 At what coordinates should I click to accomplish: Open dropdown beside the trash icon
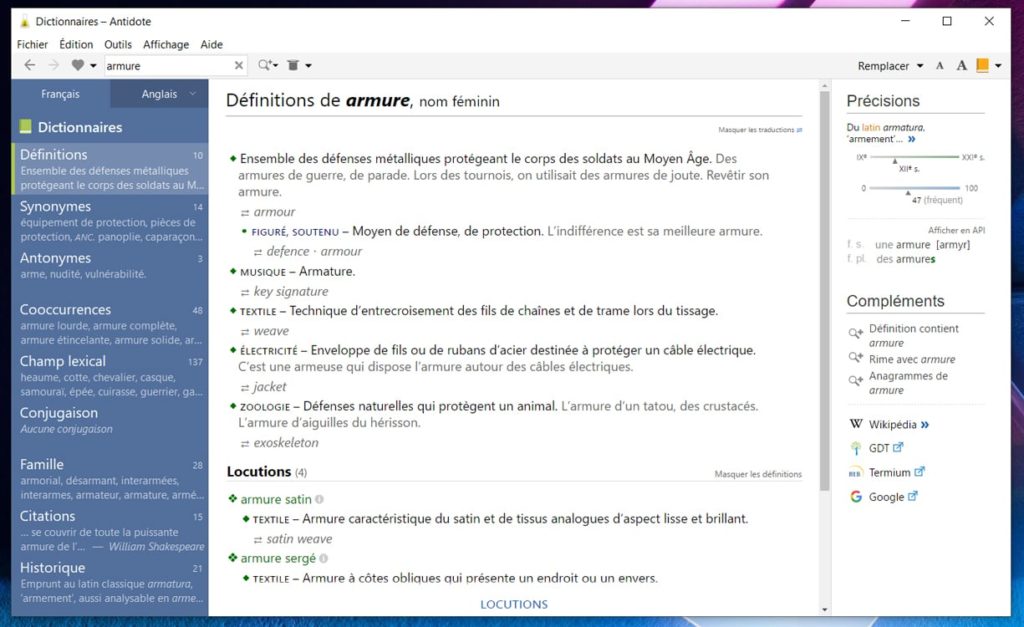308,66
